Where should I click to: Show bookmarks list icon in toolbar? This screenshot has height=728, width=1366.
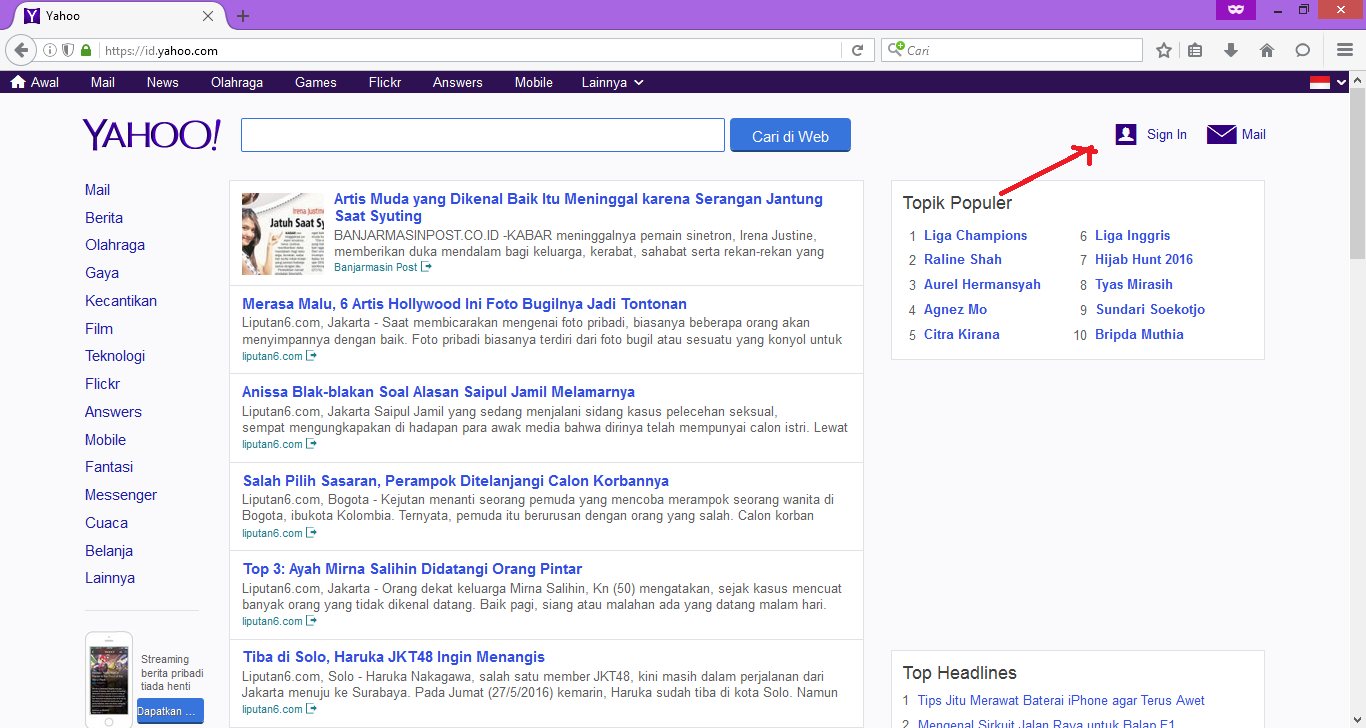[x=1196, y=50]
